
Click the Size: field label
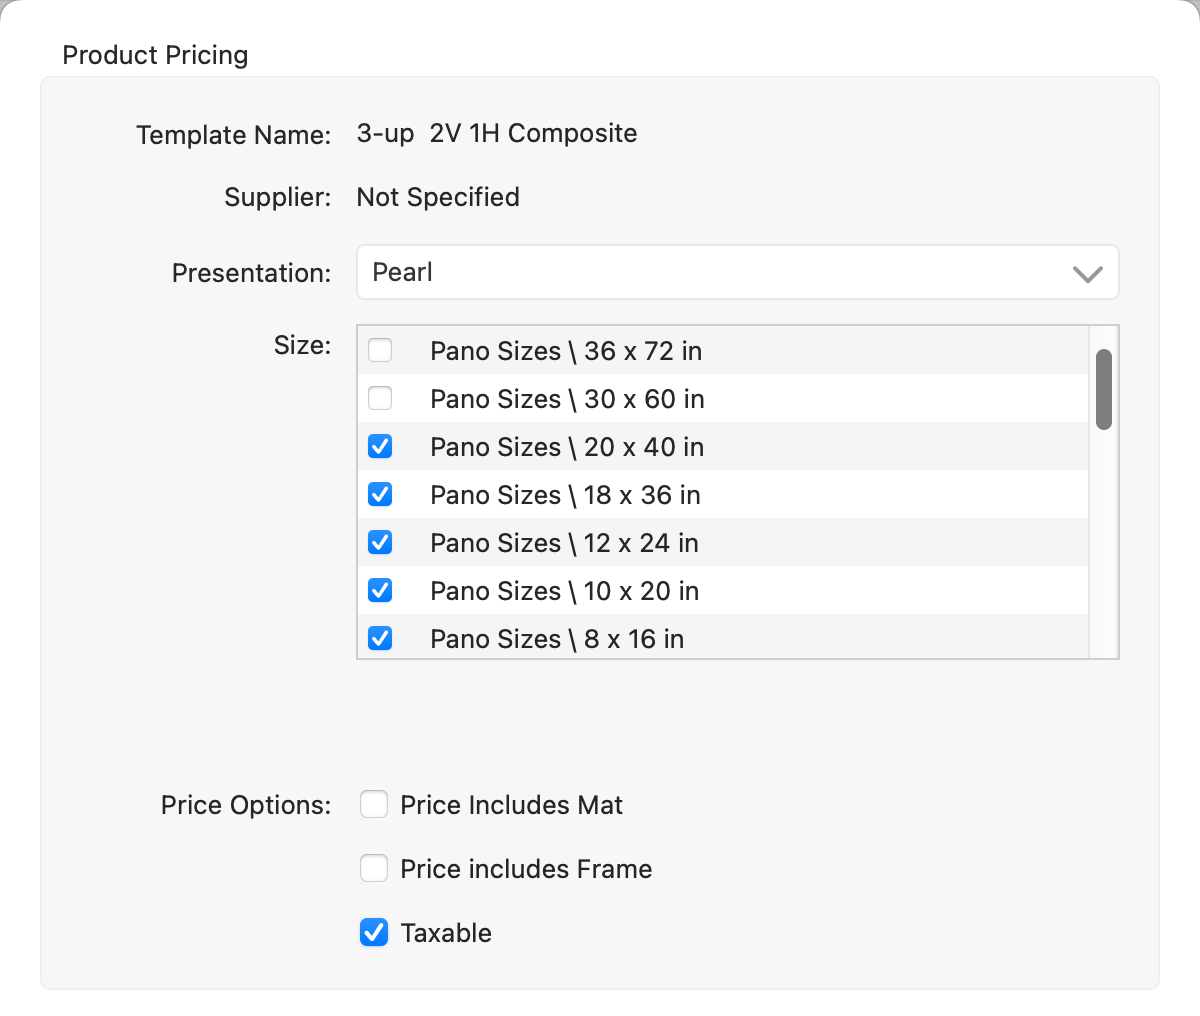click(302, 345)
